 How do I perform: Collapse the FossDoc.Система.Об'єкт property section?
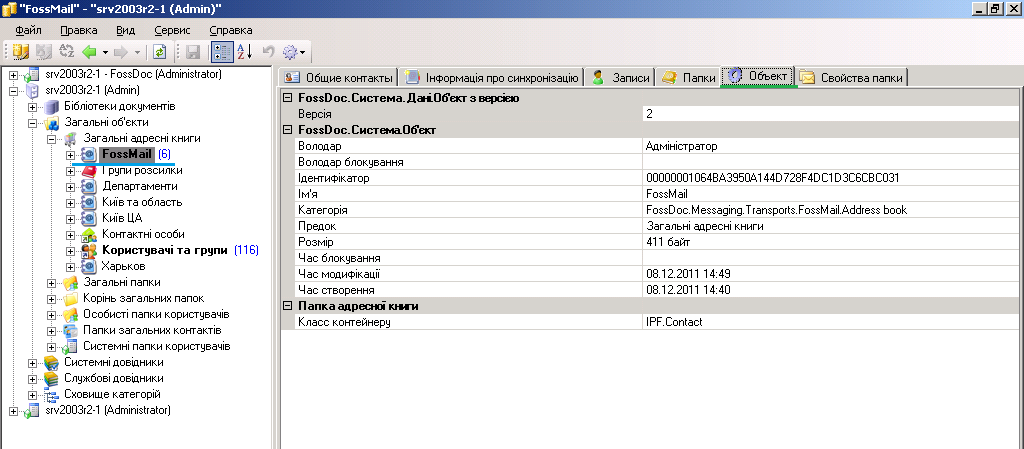(289, 130)
